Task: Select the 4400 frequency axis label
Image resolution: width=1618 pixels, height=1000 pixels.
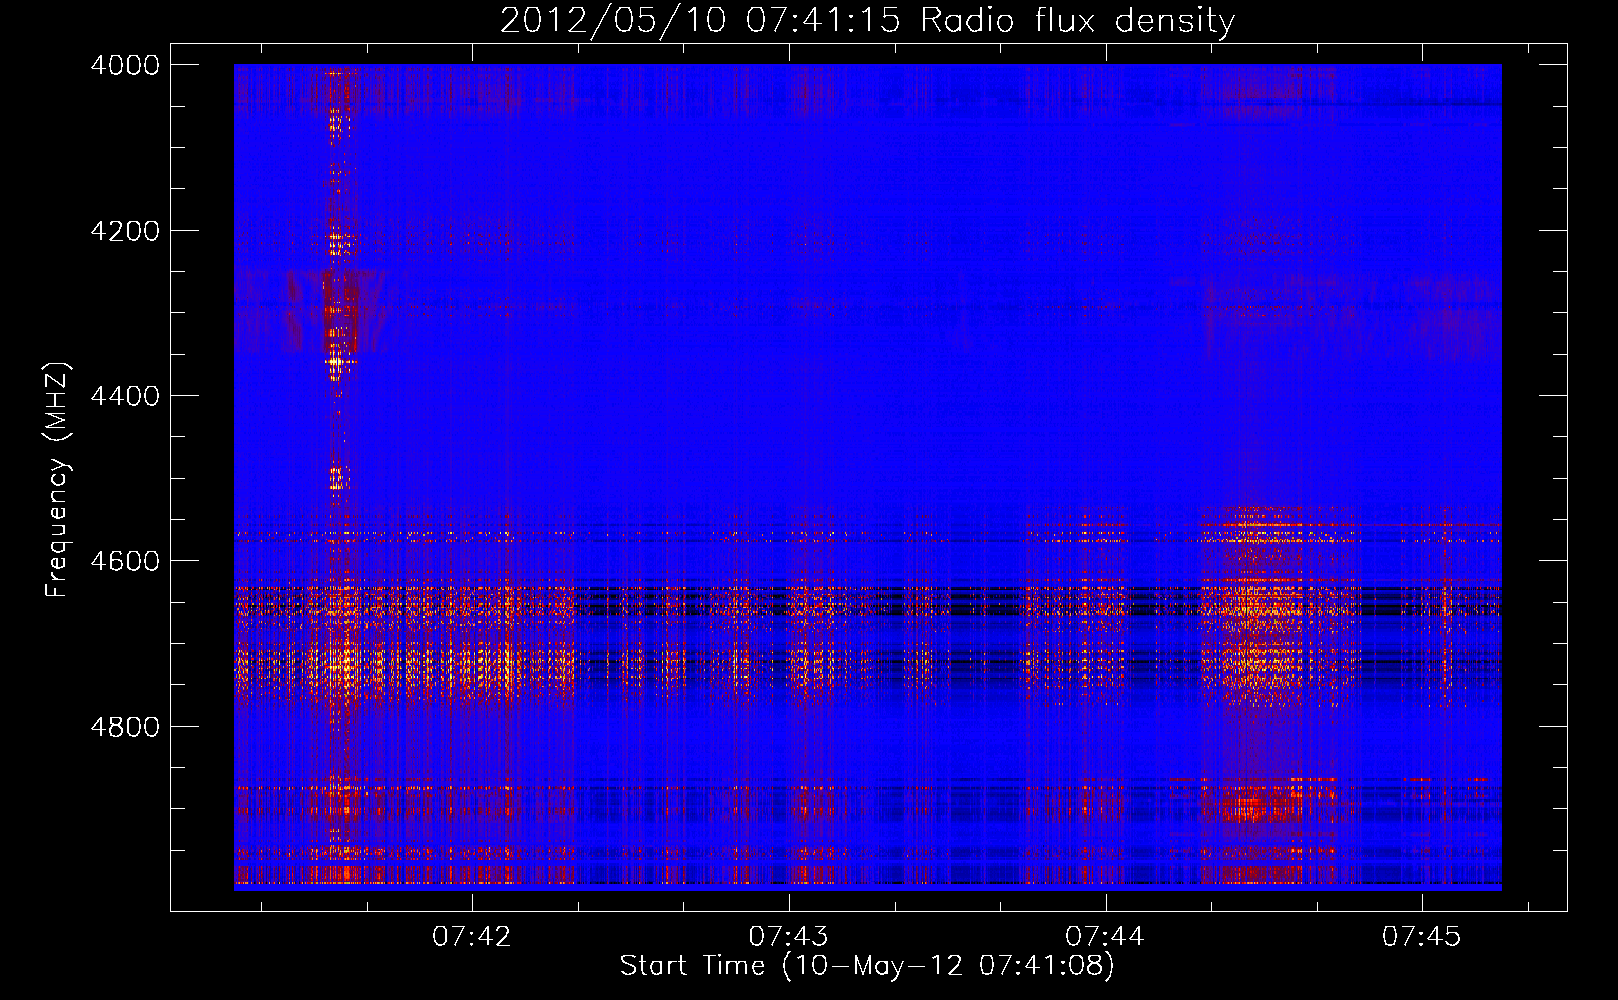Action: point(125,396)
